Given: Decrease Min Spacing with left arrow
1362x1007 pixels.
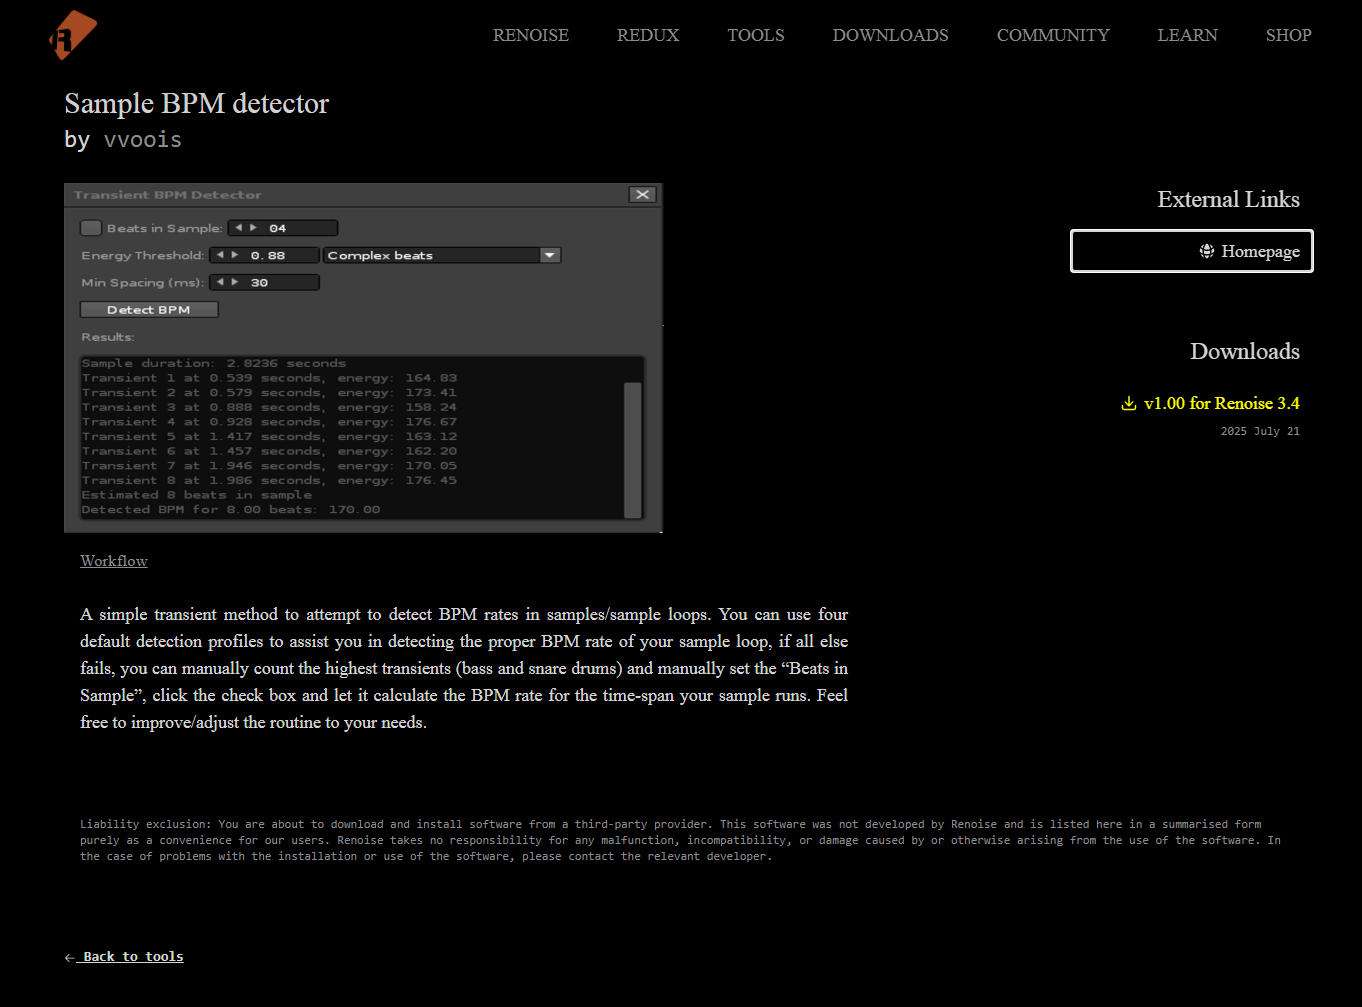Looking at the screenshot, I should pyautogui.click(x=221, y=282).
